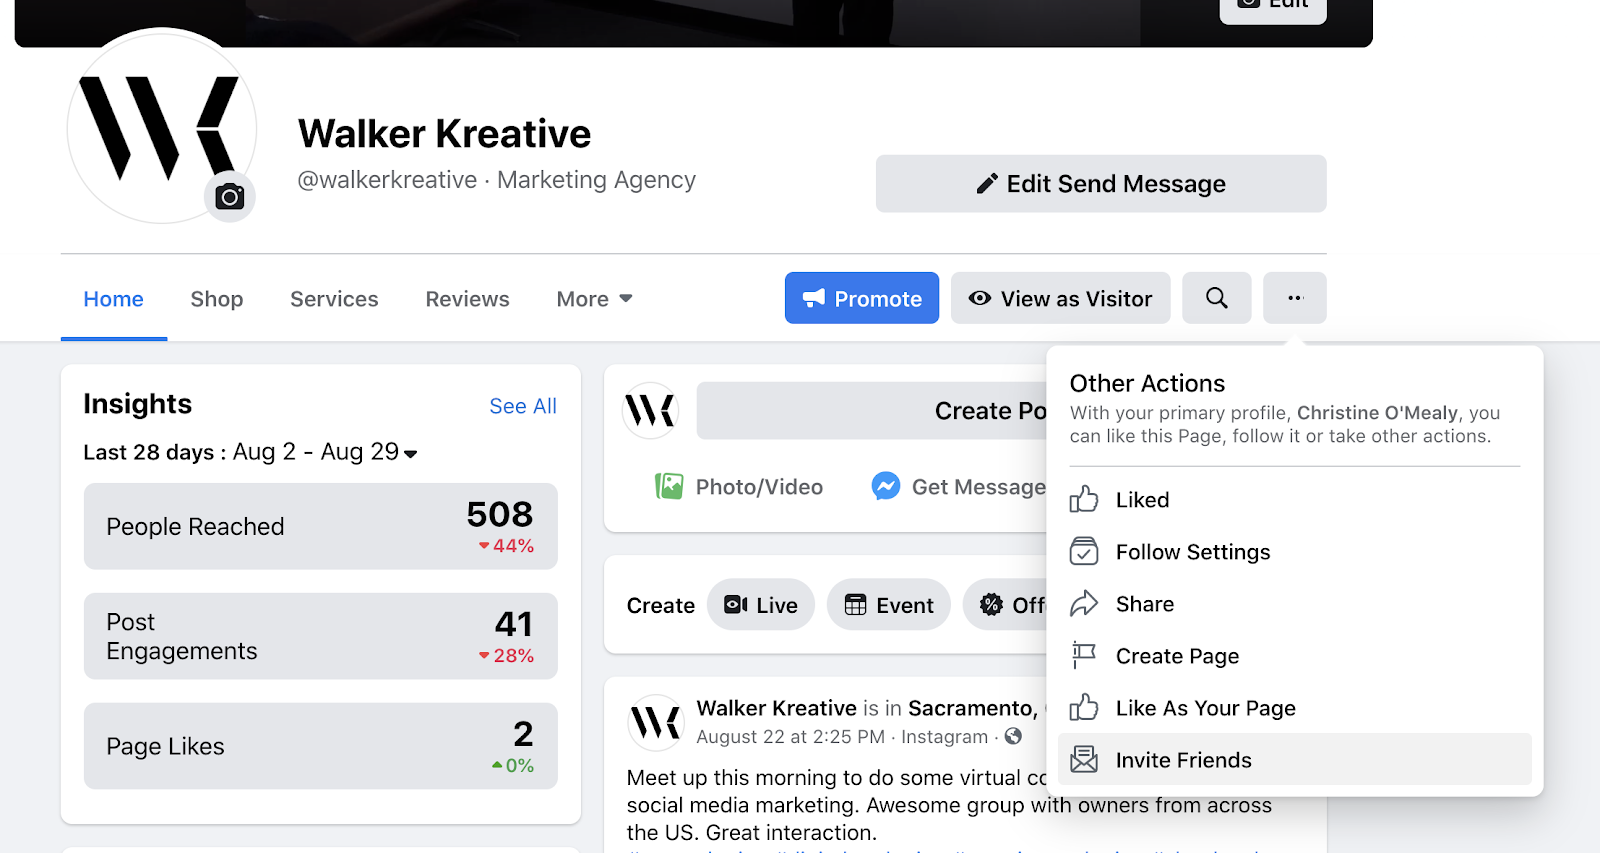Click the 44% decrease indicator
This screenshot has height=853, width=1600.
(506, 546)
